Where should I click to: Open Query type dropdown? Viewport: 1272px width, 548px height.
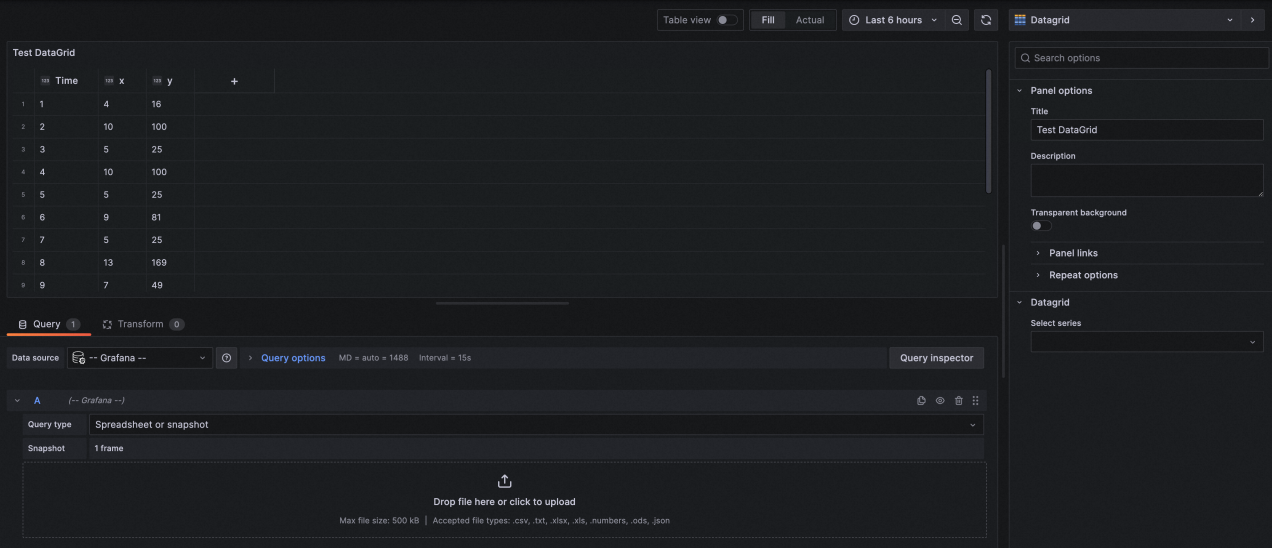tap(536, 425)
